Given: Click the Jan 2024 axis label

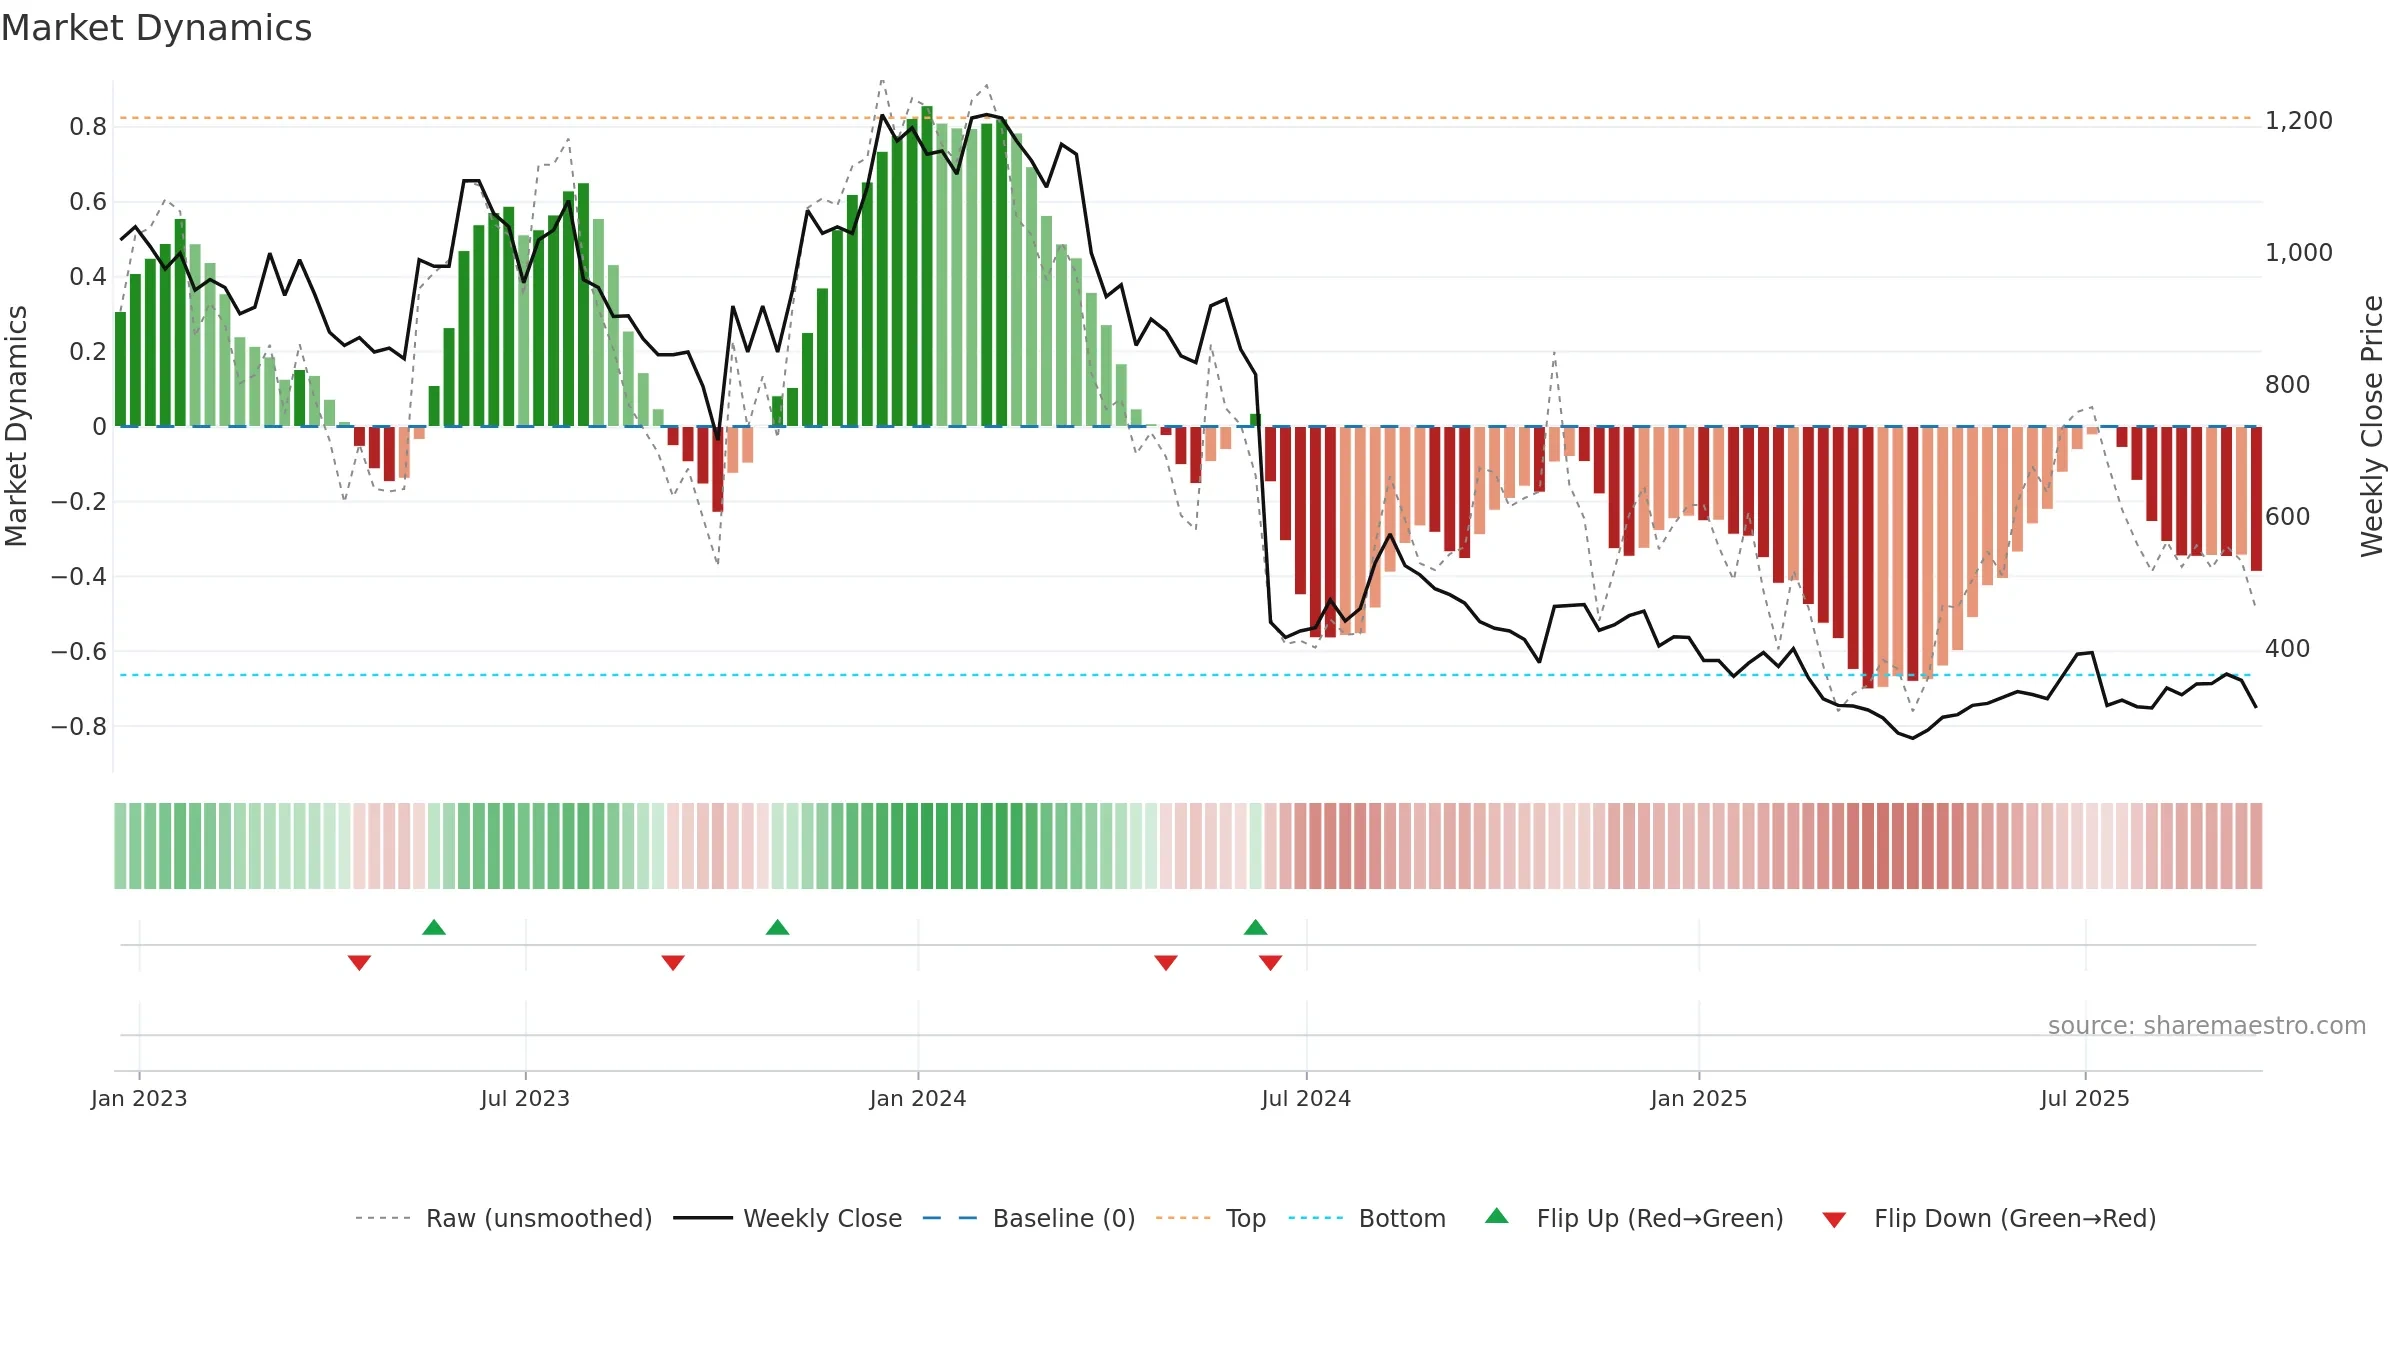Looking at the screenshot, I should [x=918, y=1098].
